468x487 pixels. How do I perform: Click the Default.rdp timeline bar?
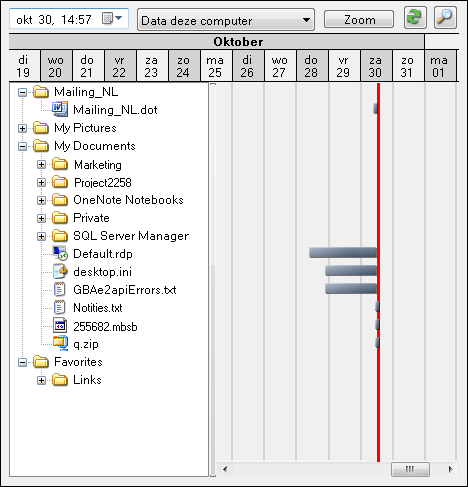point(343,252)
